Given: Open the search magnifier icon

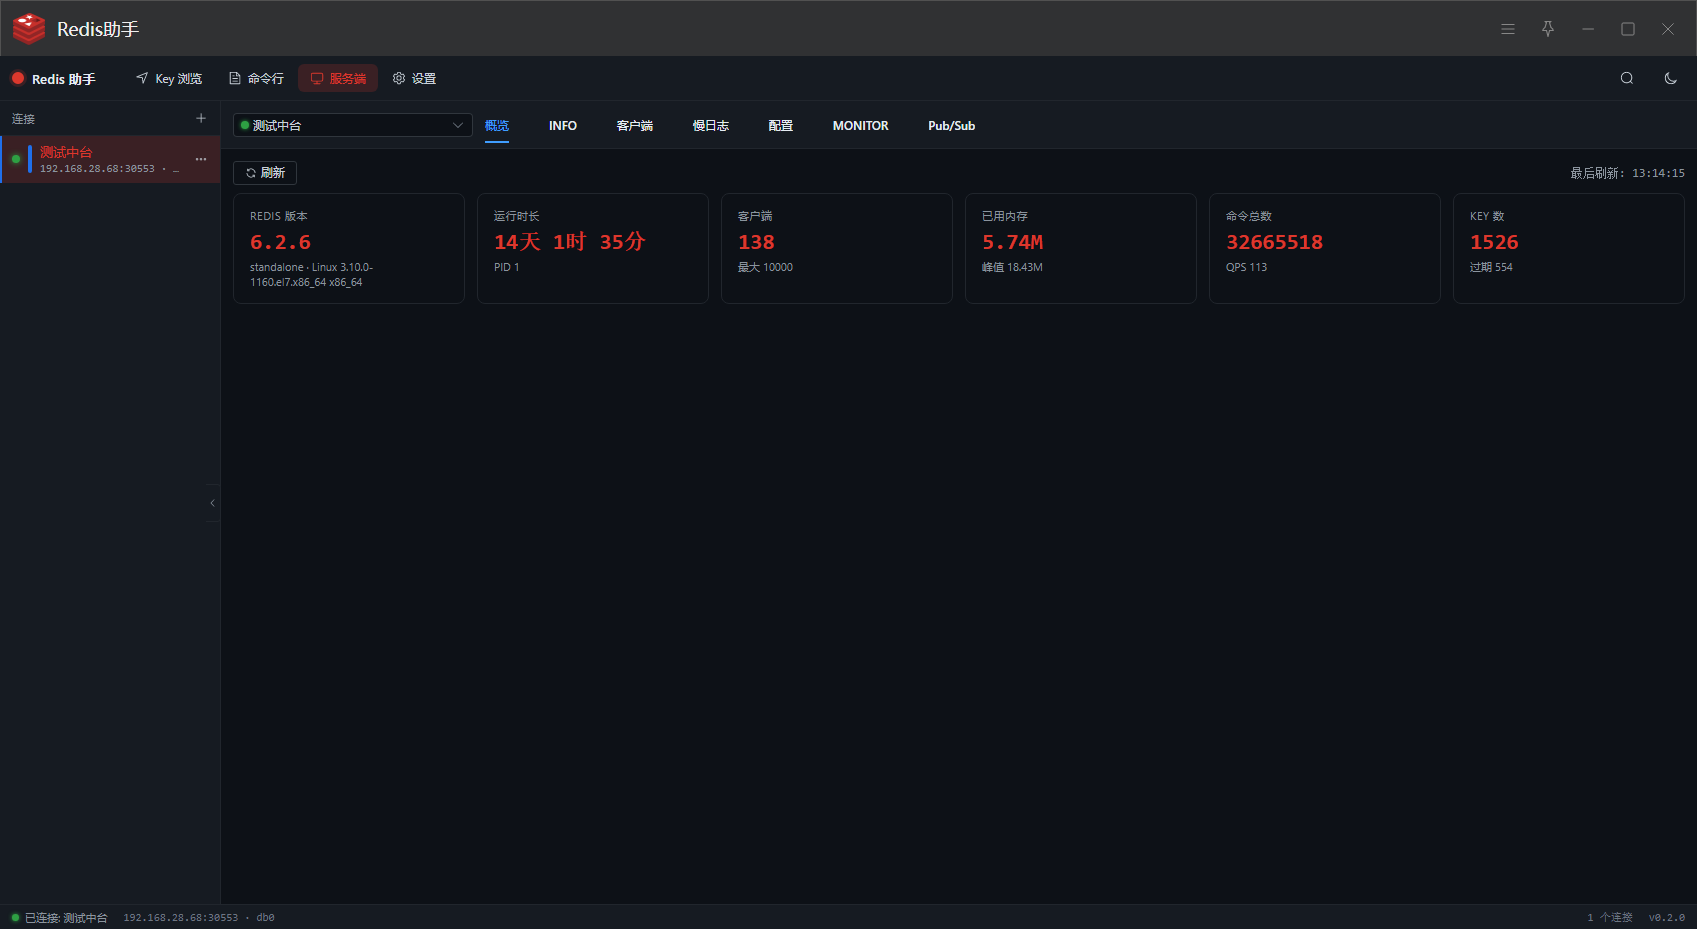Looking at the screenshot, I should tap(1627, 78).
